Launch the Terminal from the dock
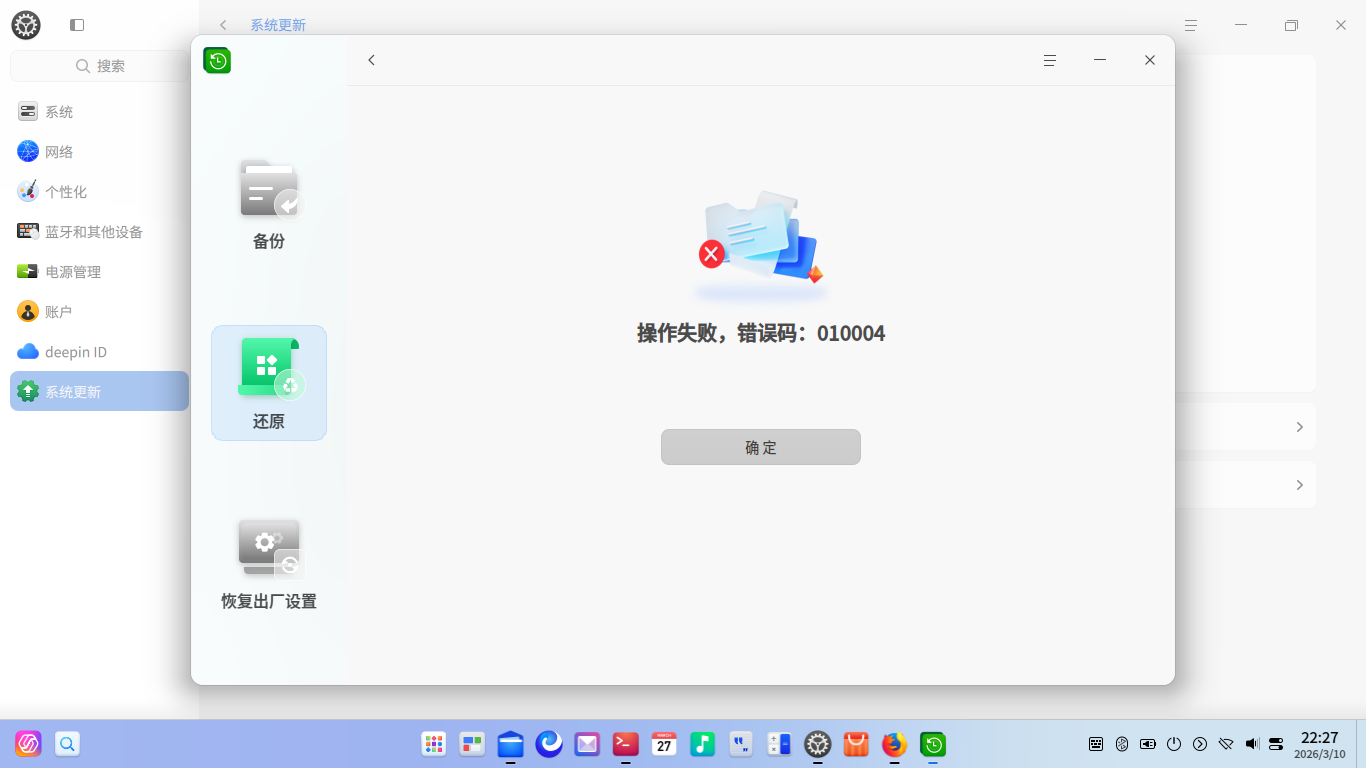This screenshot has height=768, width=1366. (x=625, y=744)
